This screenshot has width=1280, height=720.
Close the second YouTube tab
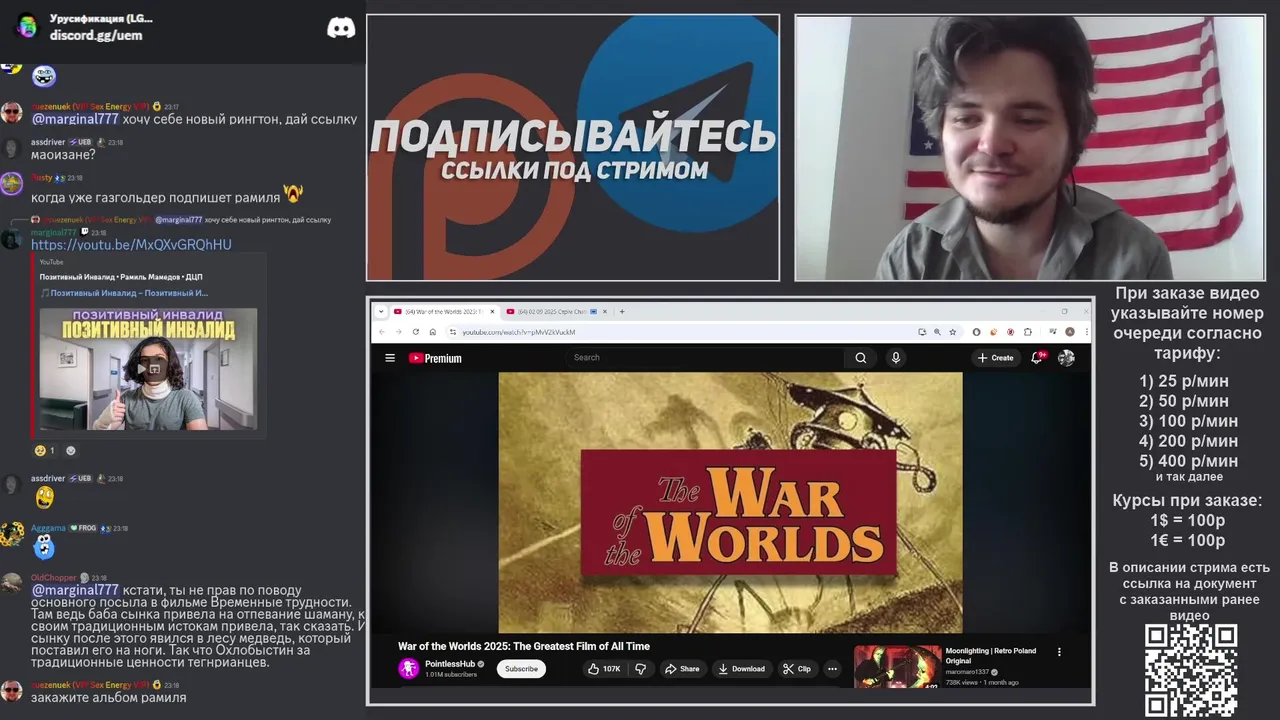point(606,311)
